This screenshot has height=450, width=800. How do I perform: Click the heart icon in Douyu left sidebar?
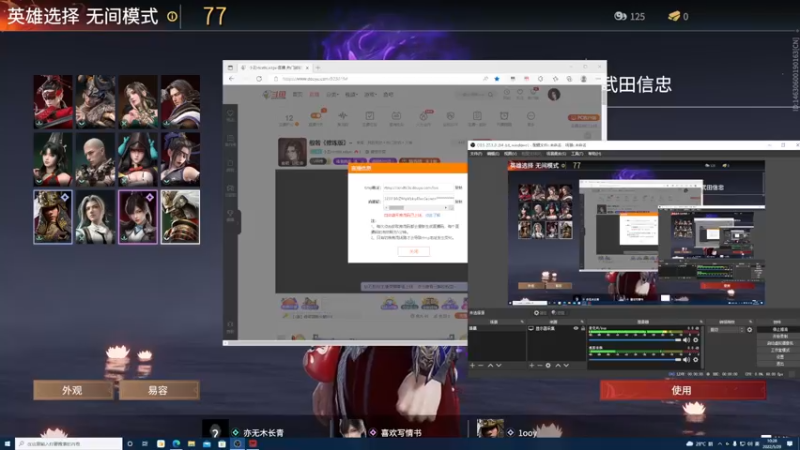point(230,114)
